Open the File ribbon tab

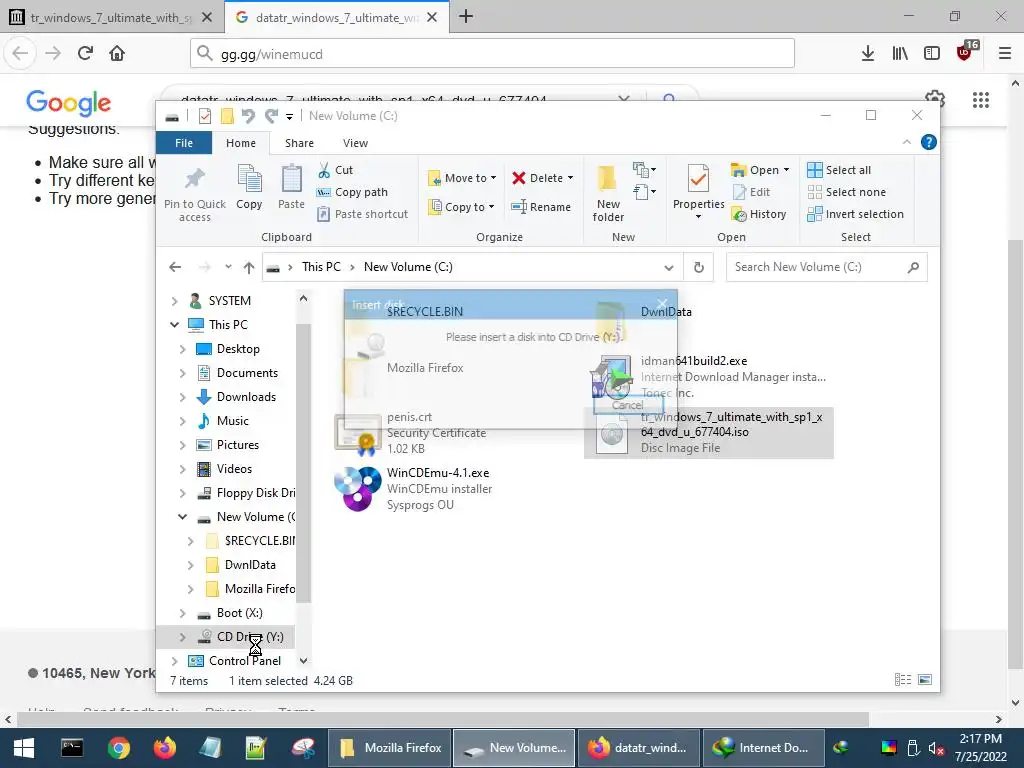tap(184, 143)
